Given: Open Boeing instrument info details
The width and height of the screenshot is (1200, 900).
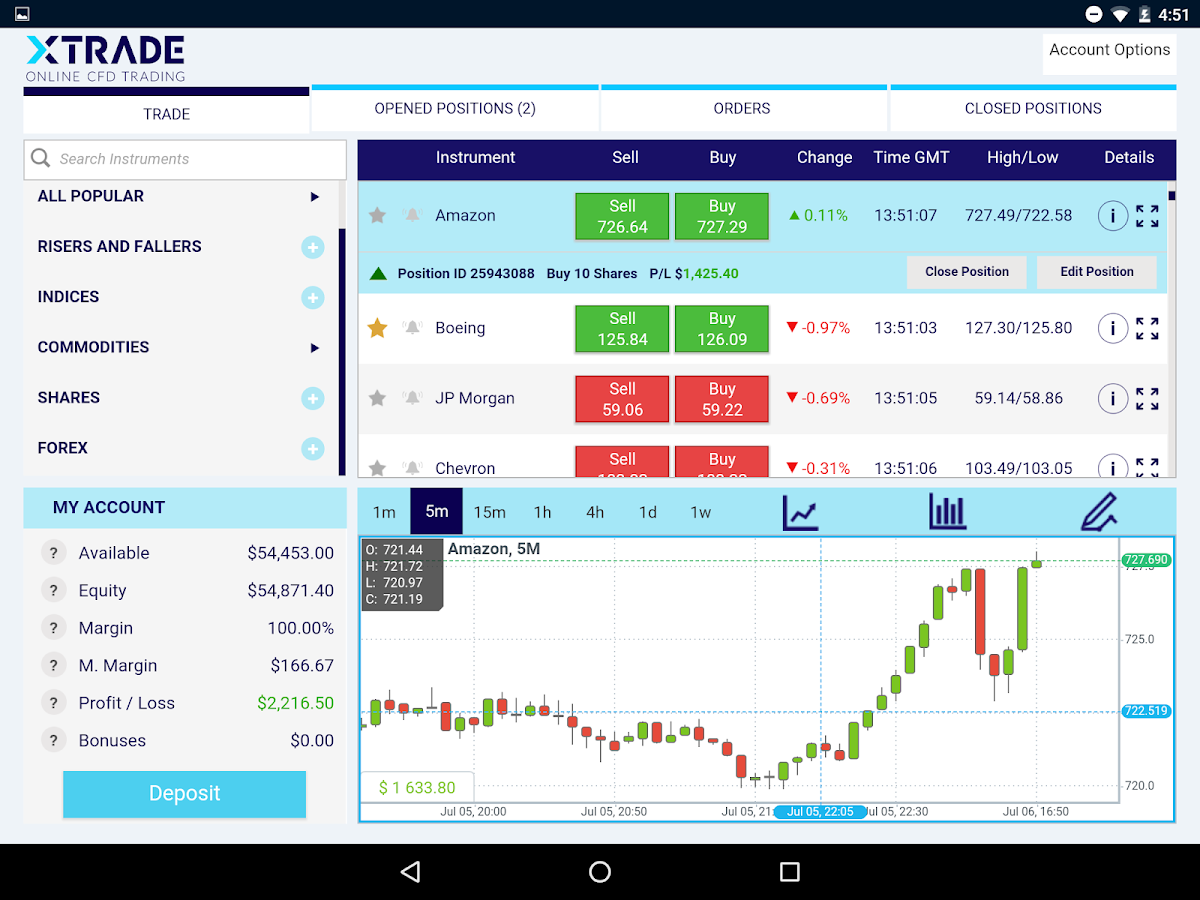Looking at the screenshot, I should point(1113,328).
